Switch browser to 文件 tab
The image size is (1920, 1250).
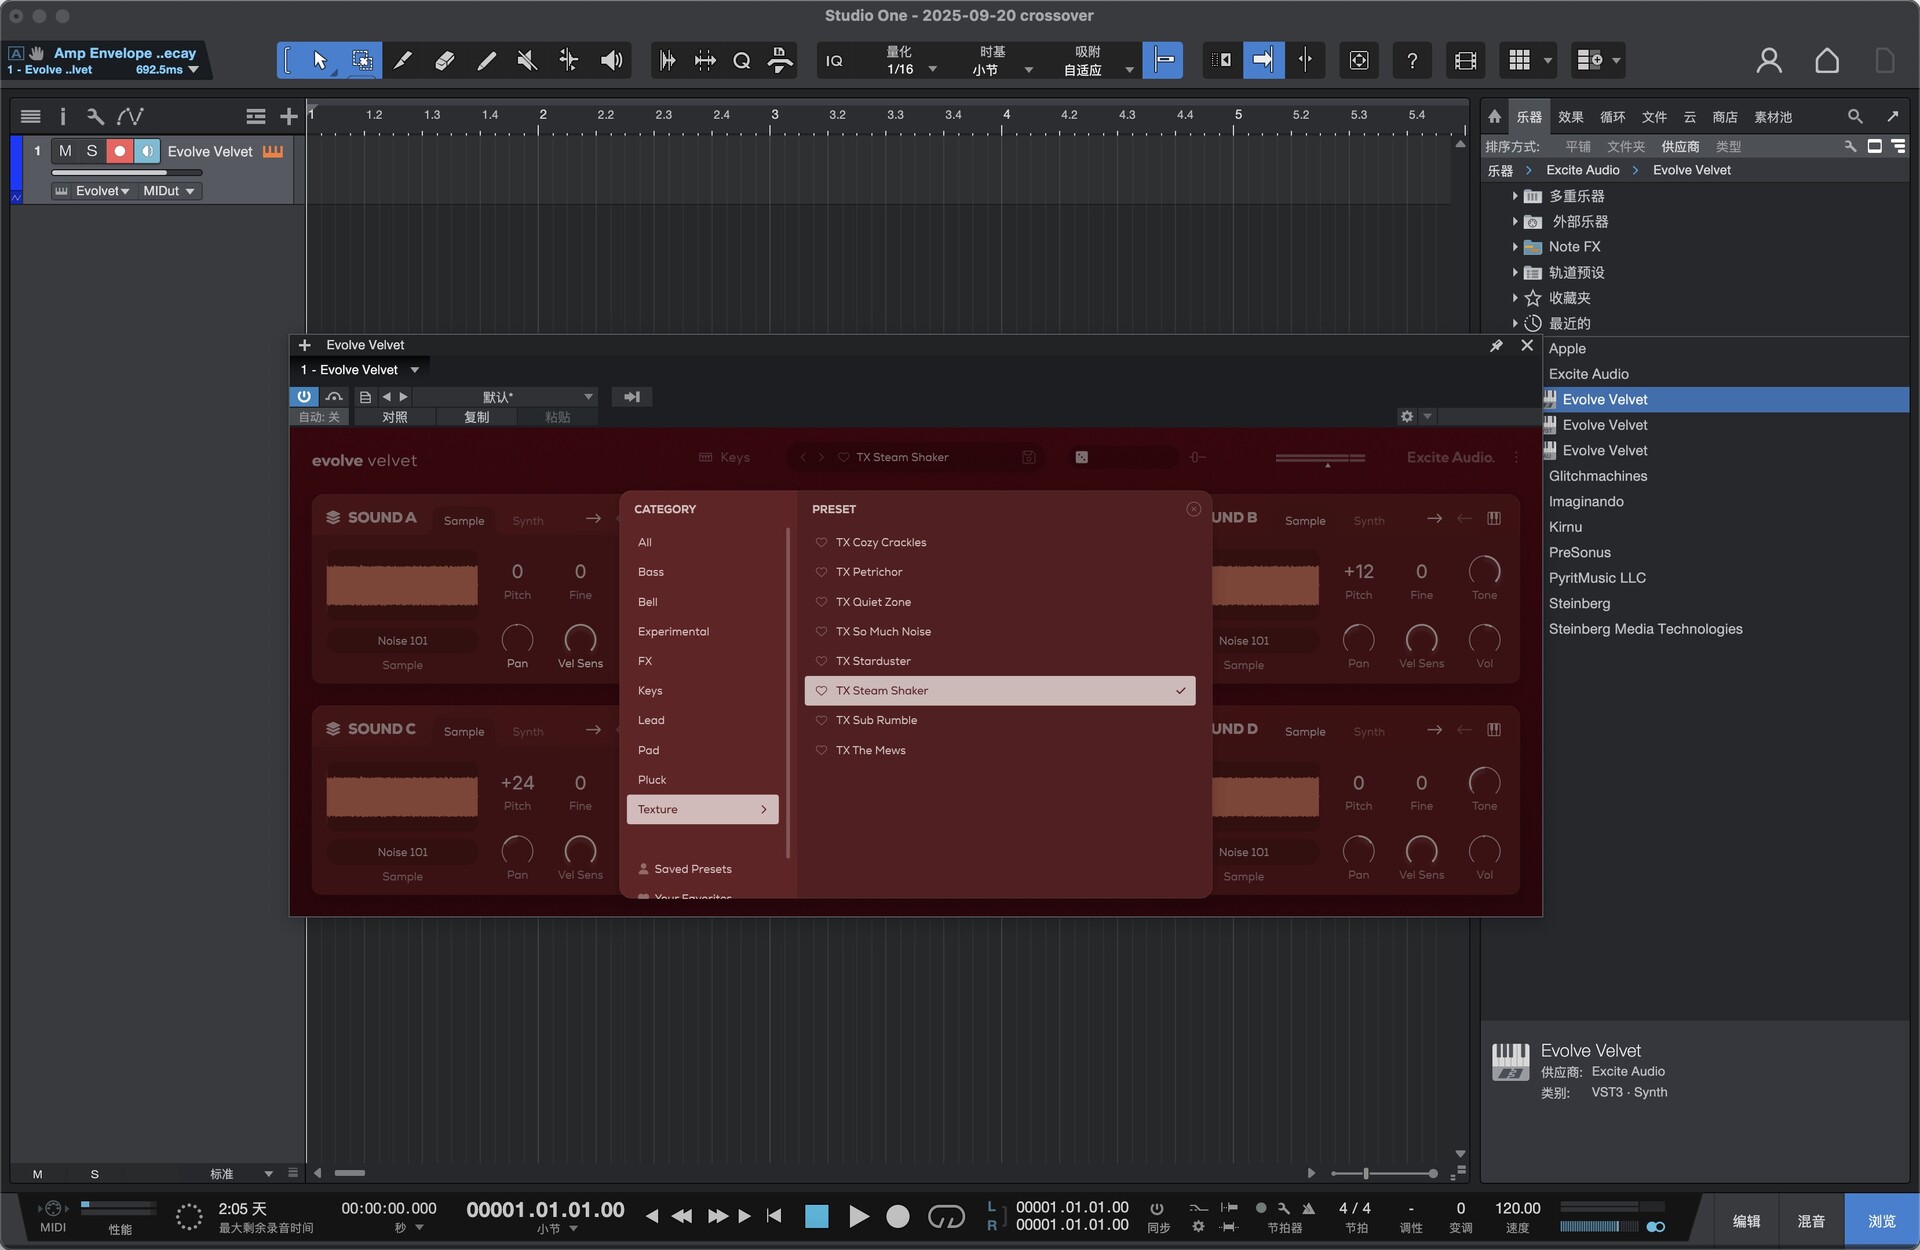(x=1655, y=117)
